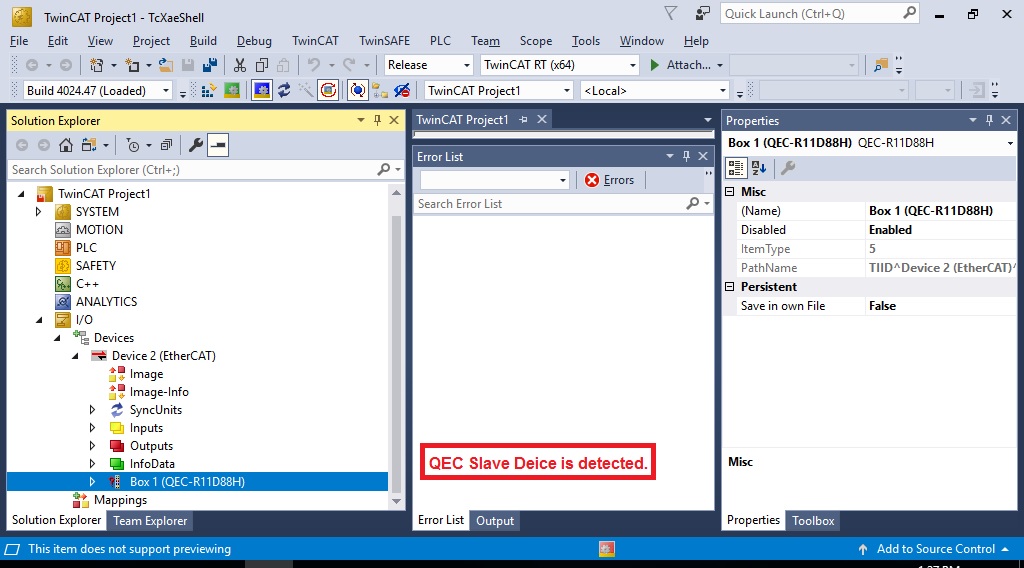Select the SAFETY tree item

point(95,266)
